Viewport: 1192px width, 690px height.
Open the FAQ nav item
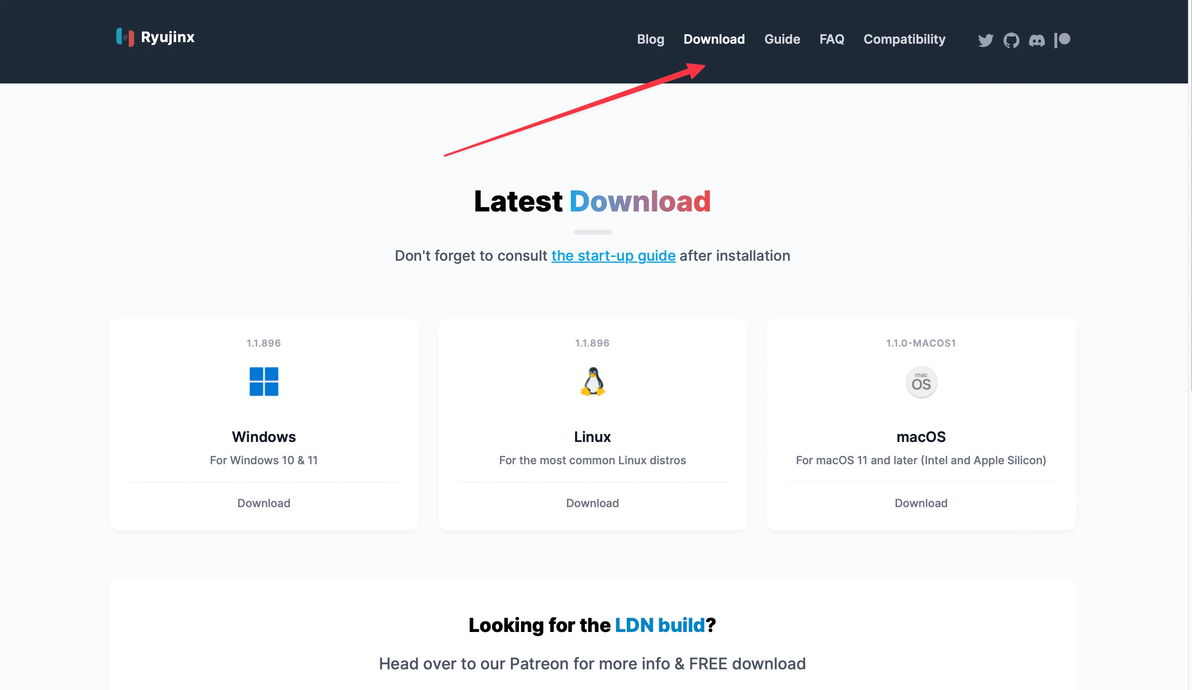point(832,40)
